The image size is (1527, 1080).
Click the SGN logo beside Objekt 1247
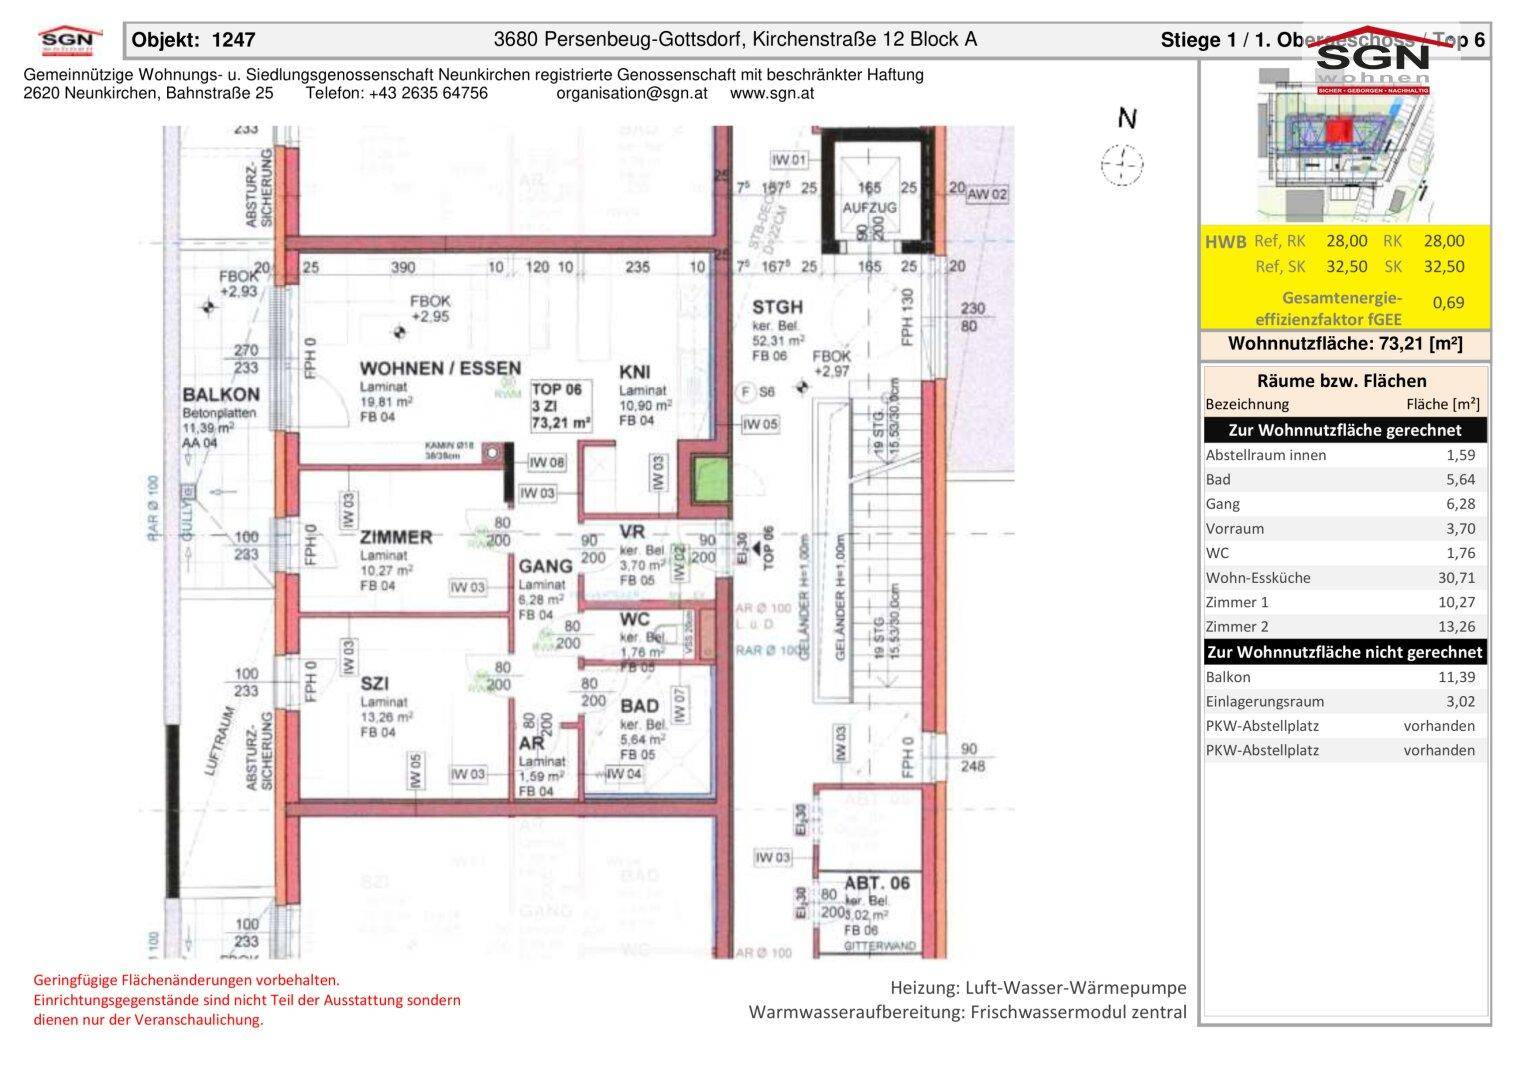pos(70,41)
